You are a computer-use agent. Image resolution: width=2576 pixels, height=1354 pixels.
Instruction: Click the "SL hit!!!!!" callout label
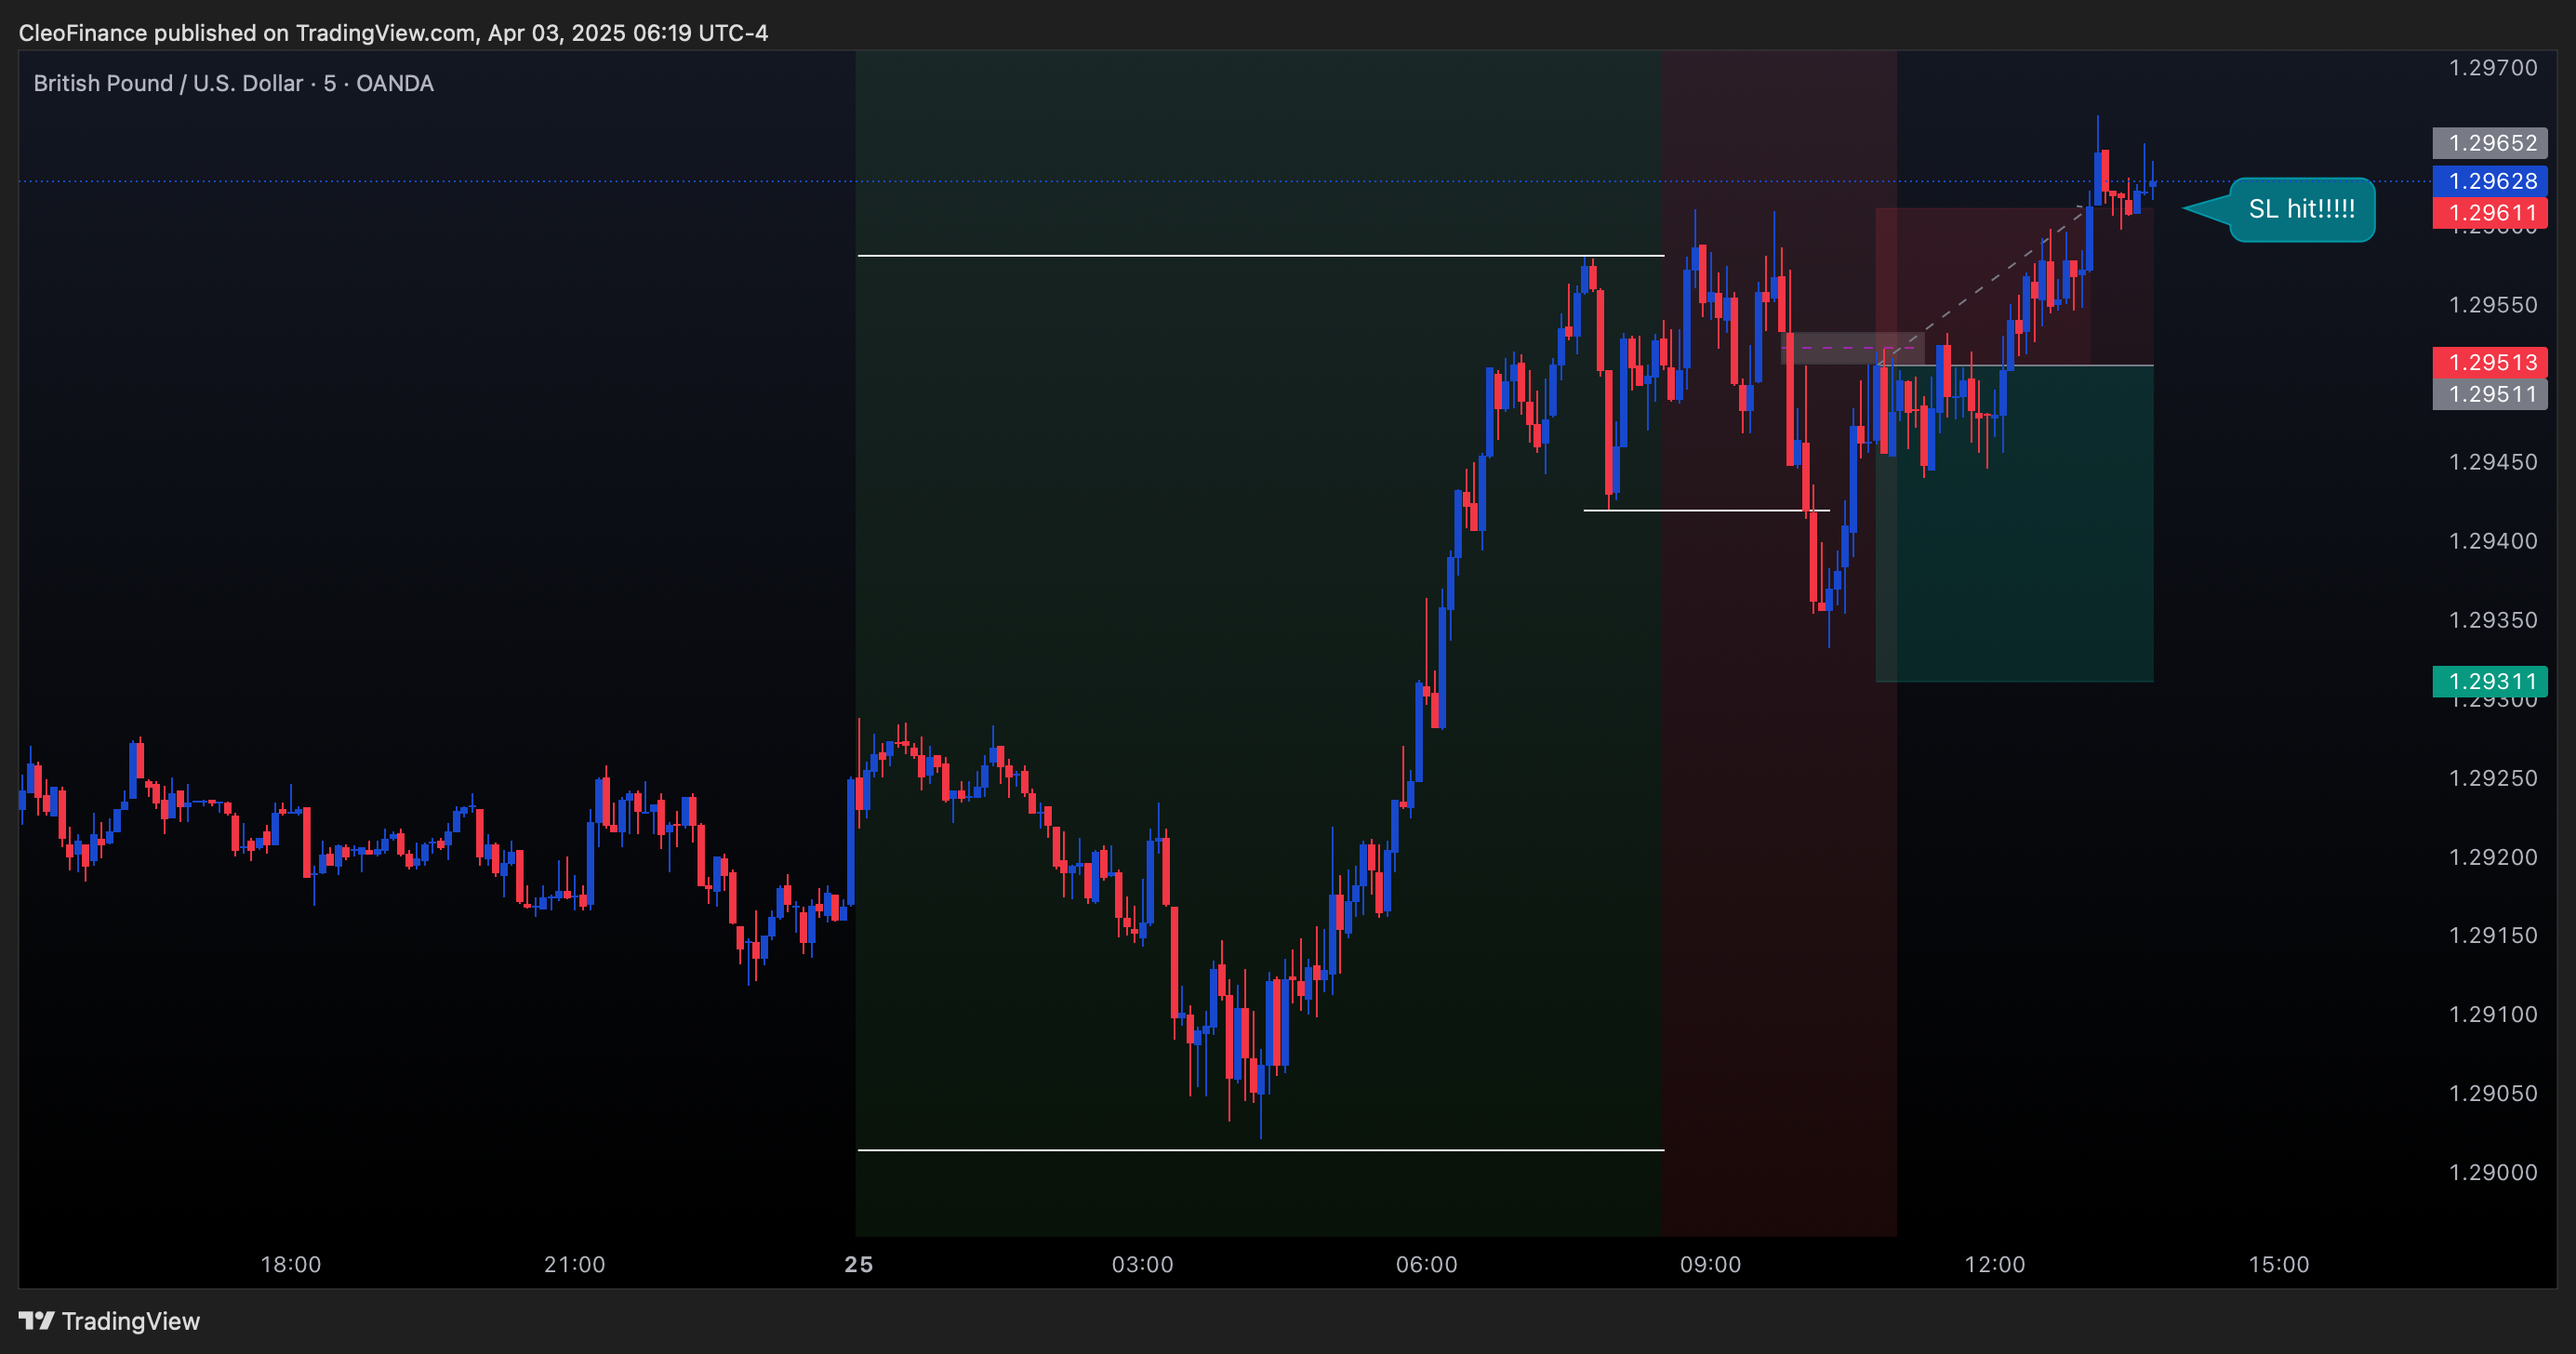(x=2302, y=209)
